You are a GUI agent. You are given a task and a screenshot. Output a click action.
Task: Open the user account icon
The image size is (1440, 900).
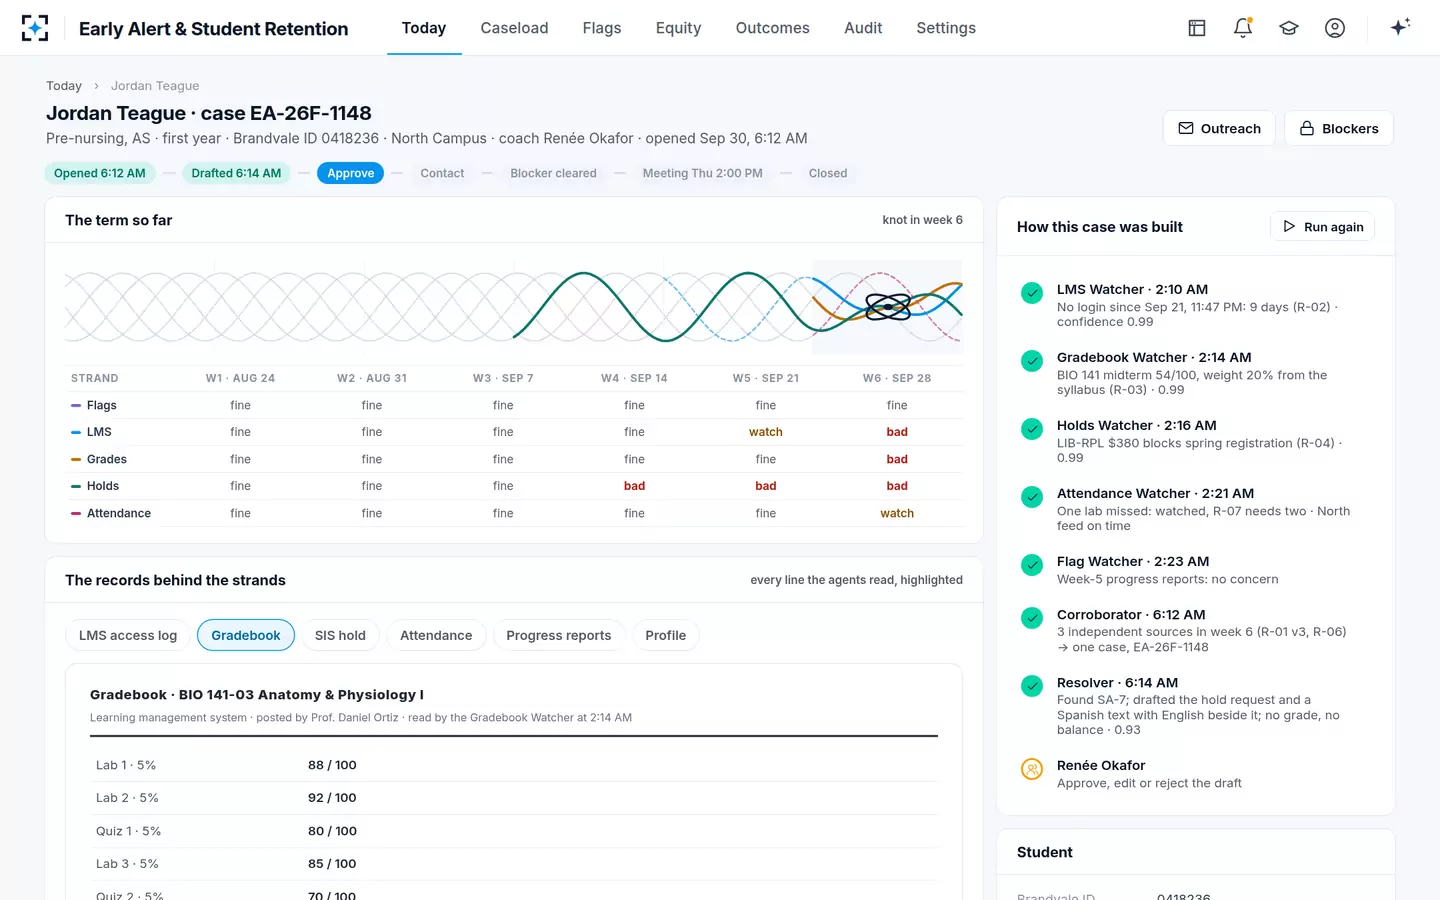1335,28
